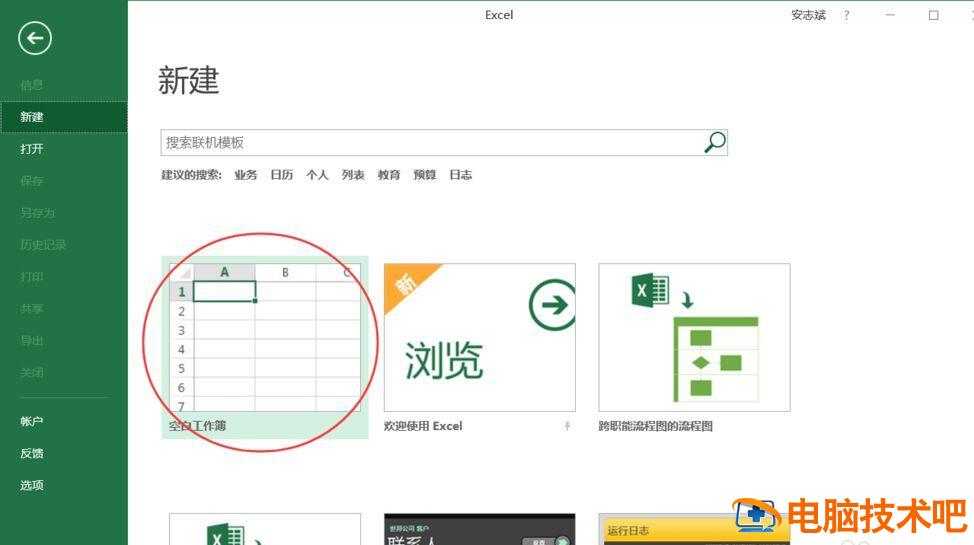This screenshot has width=974, height=545.
Task: Pin the 欢迎使用 Excel template
Action: pyautogui.click(x=567, y=426)
